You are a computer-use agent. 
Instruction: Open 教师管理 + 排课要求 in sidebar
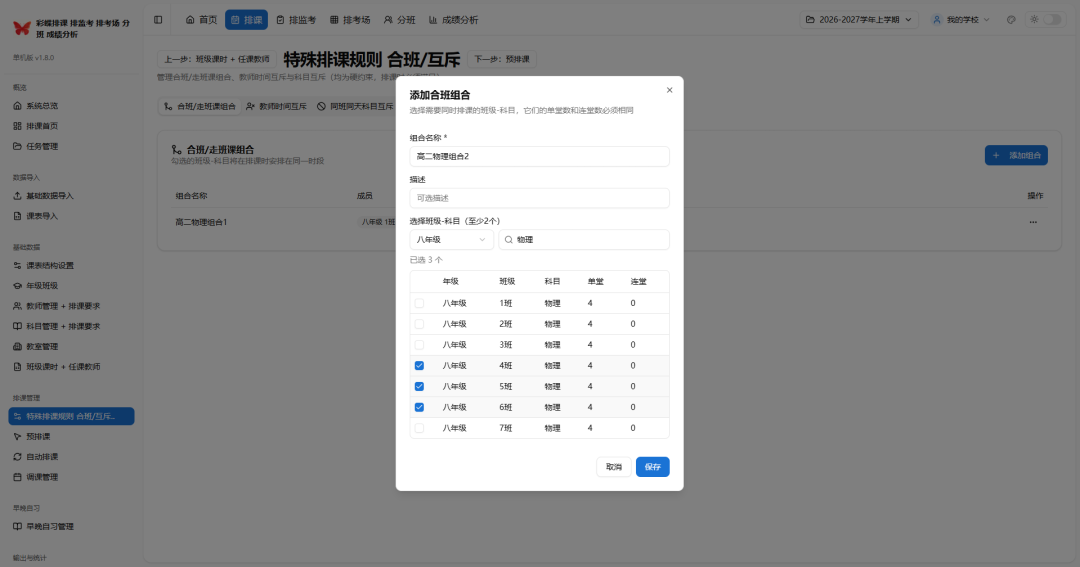coord(71,306)
